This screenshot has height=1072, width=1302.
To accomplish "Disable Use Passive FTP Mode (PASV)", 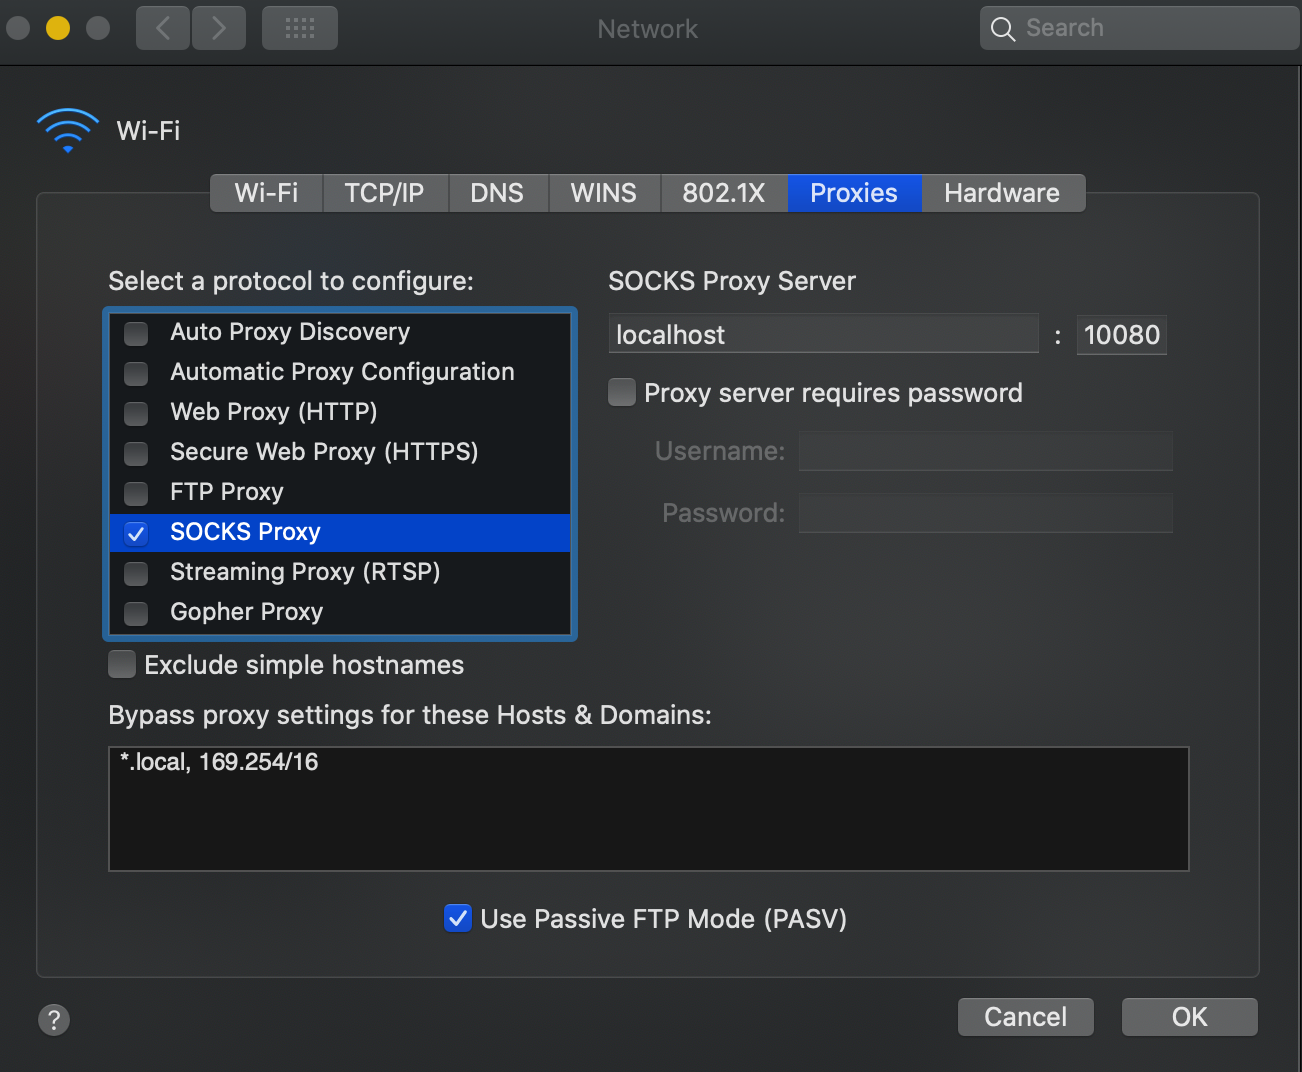I will tap(458, 918).
